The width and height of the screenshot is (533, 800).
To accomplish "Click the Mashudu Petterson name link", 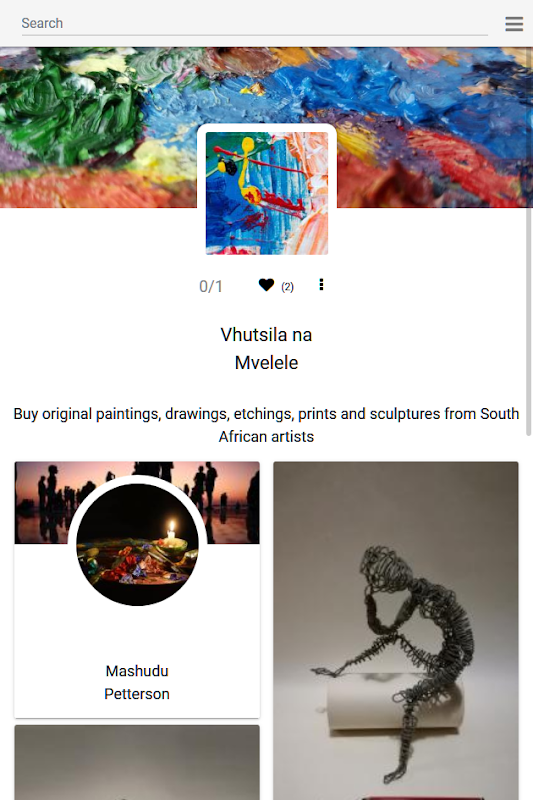I will pyautogui.click(x=137, y=682).
